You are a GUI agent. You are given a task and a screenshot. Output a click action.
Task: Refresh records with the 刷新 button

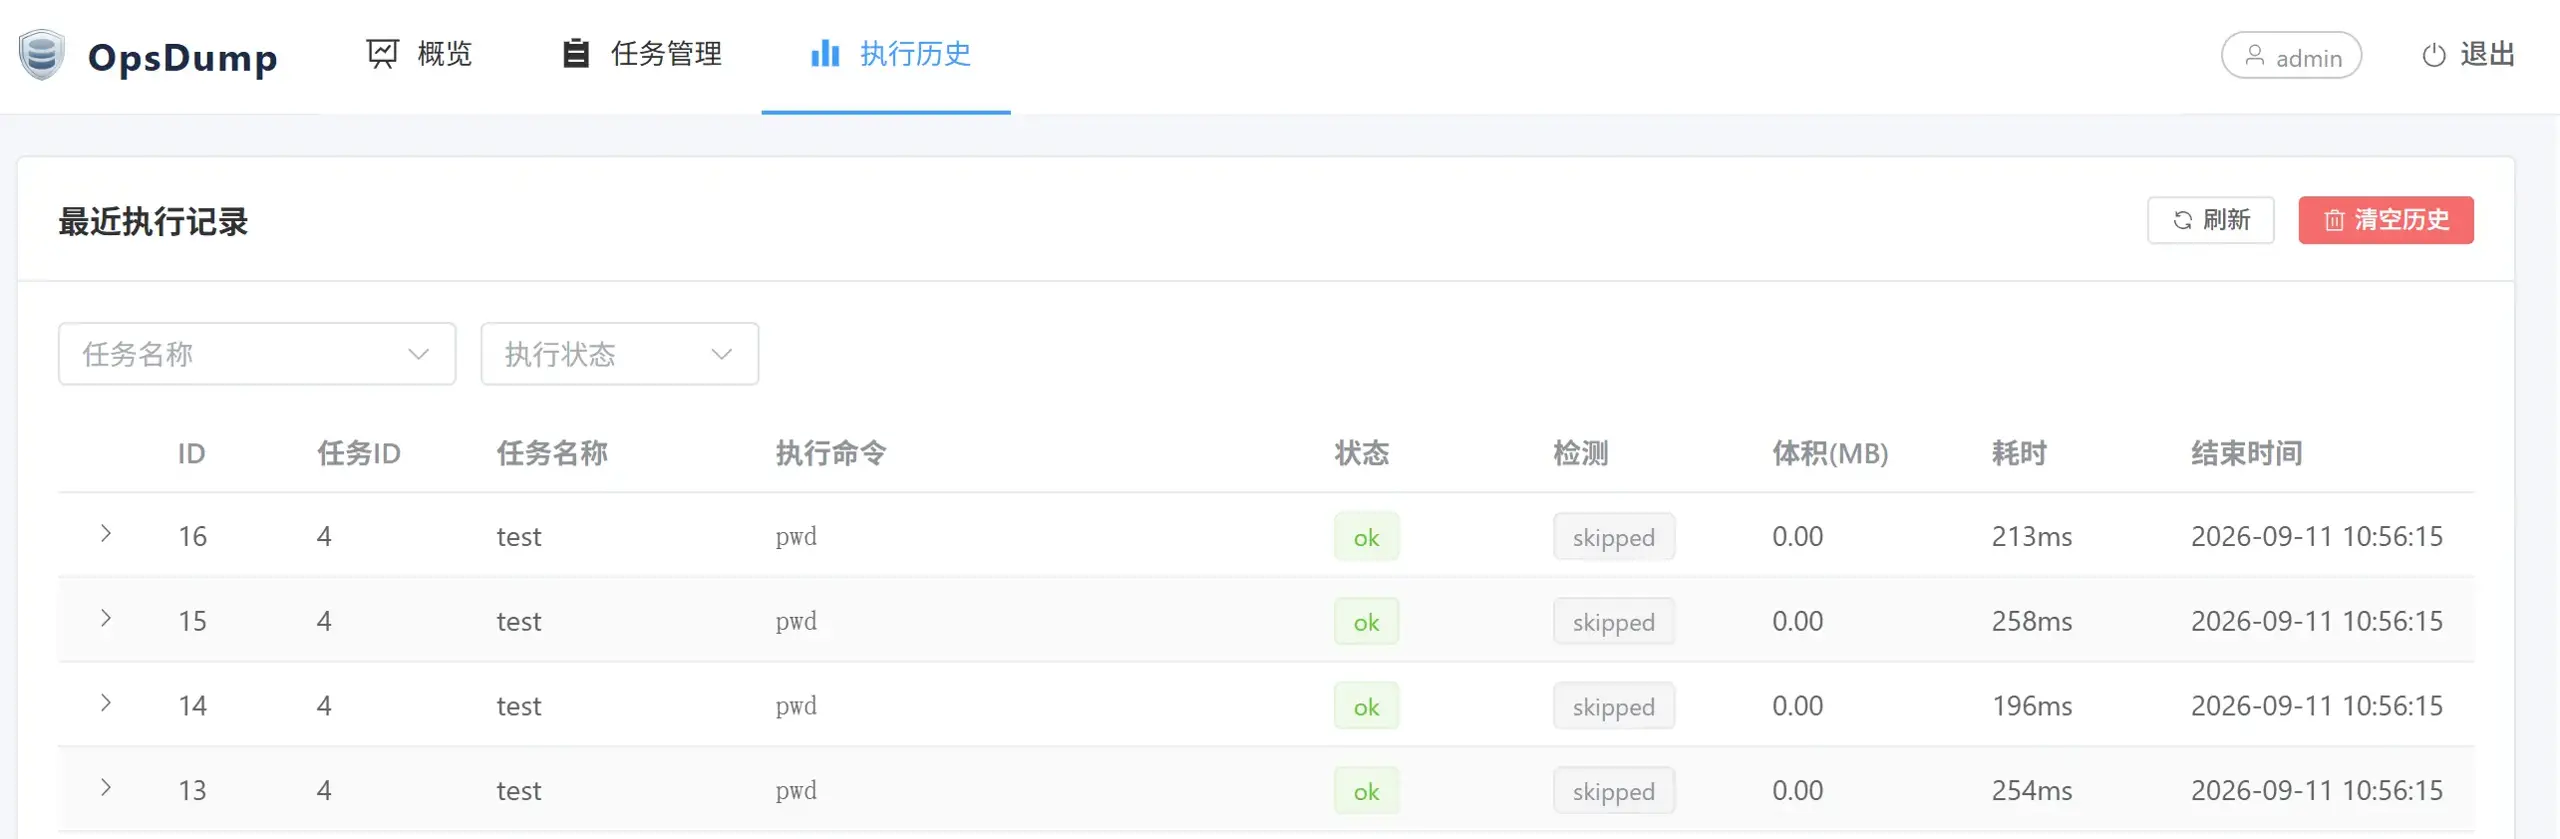pos(2211,220)
